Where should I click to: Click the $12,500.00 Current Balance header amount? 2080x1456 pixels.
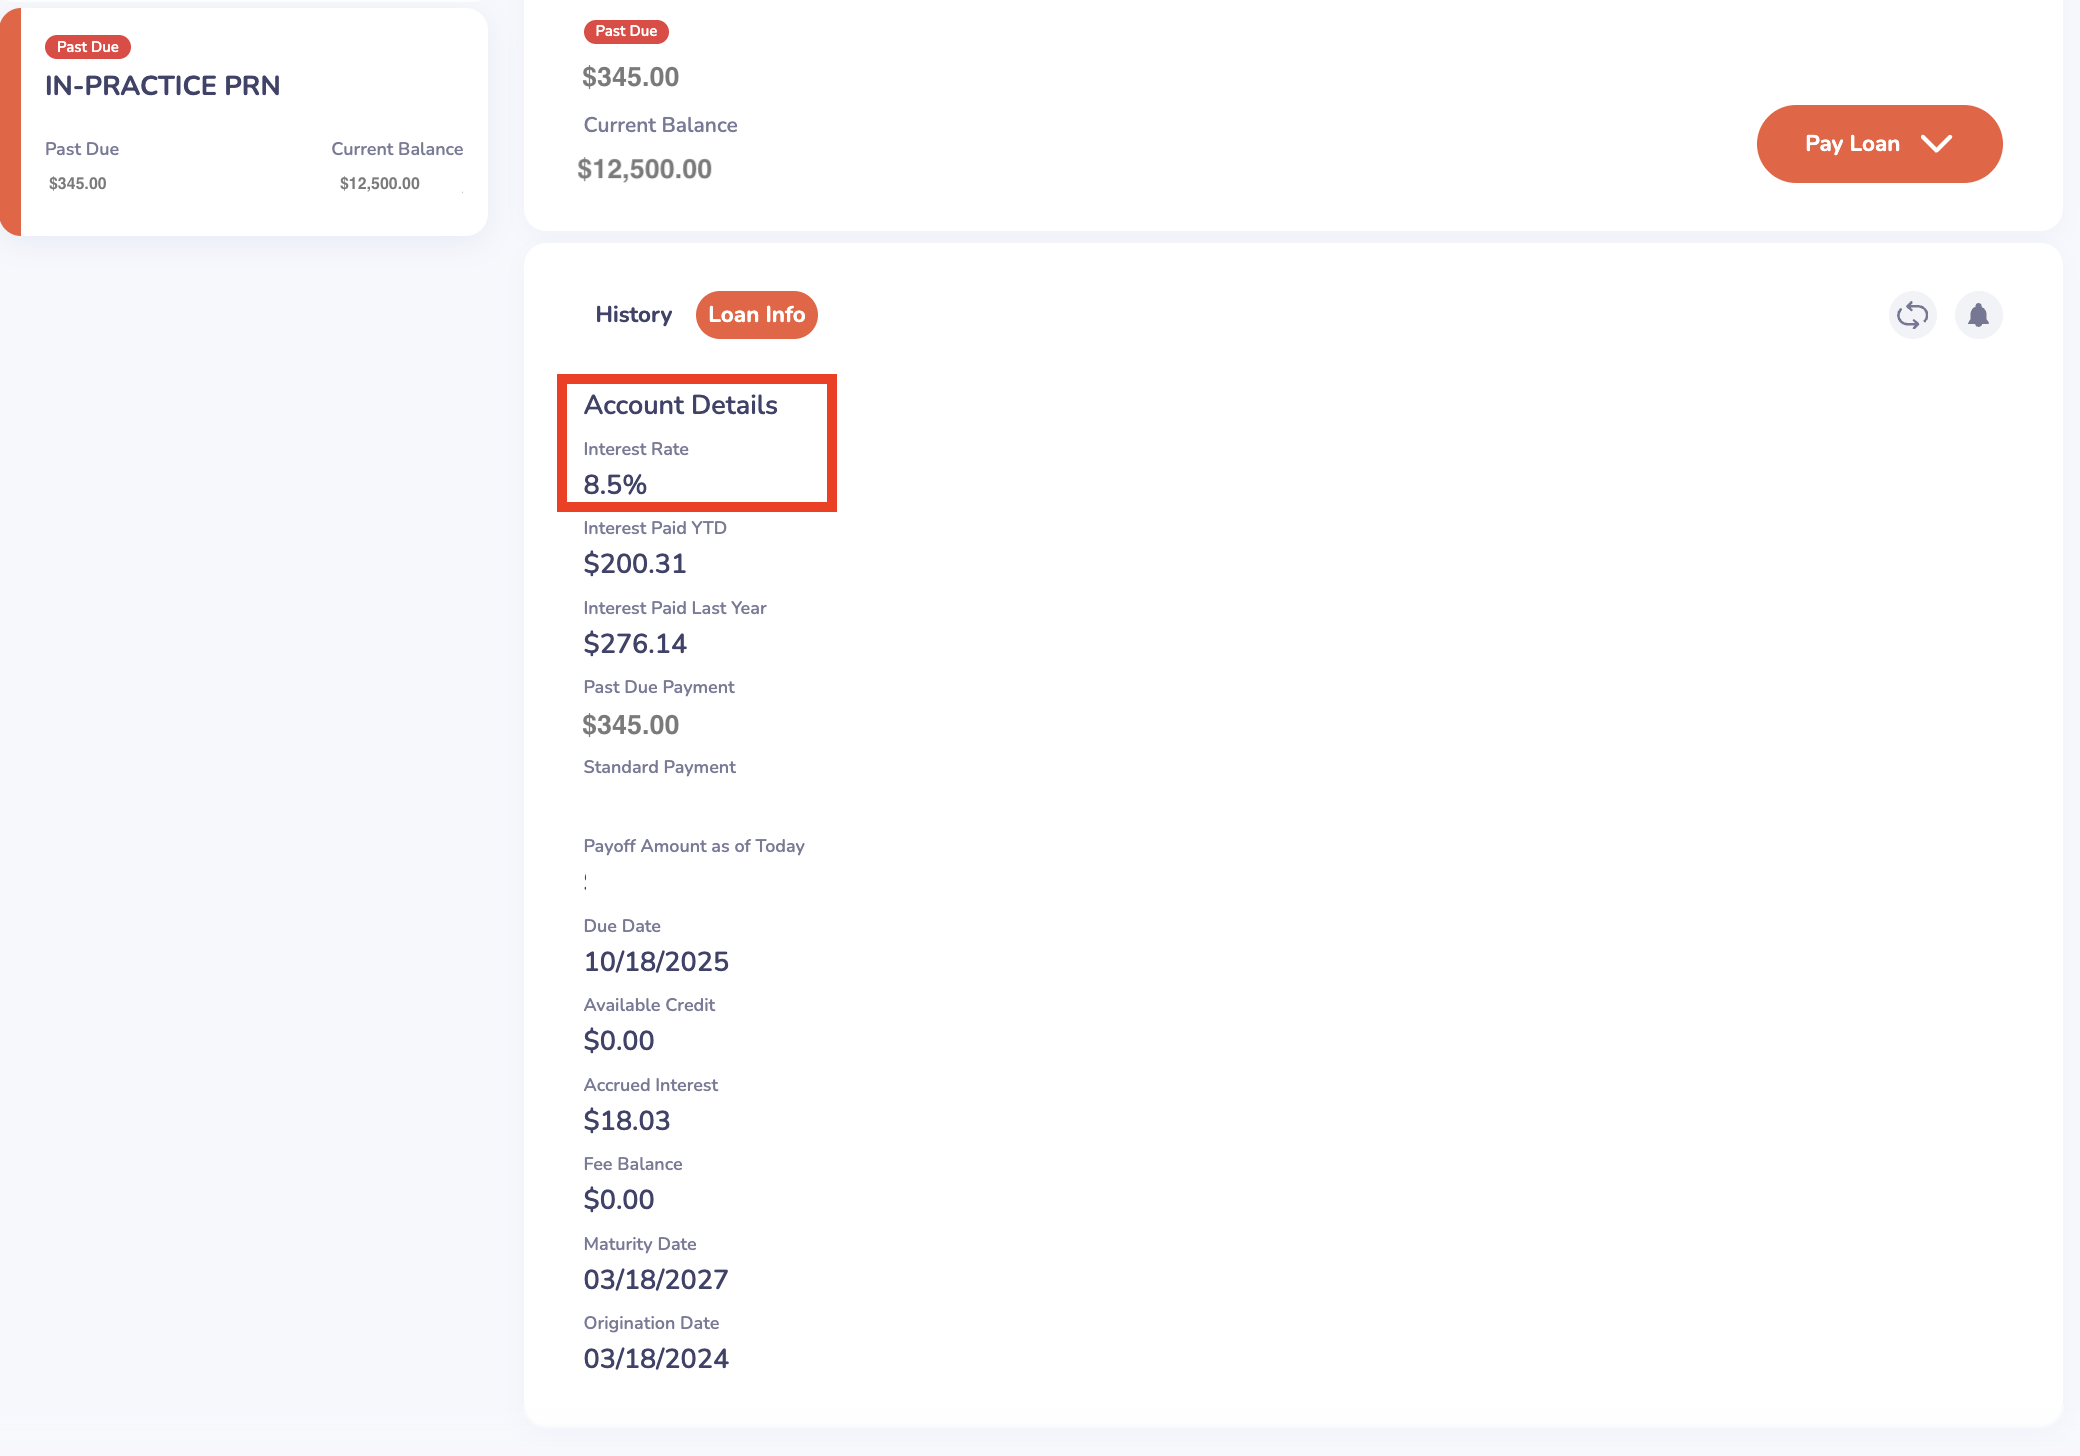pos(644,169)
